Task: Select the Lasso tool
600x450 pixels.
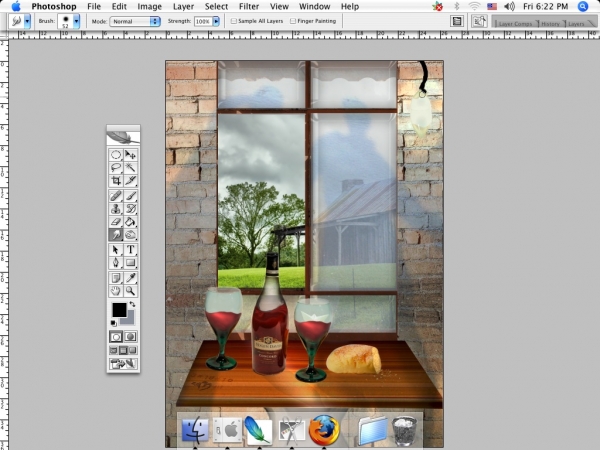Action: tap(116, 168)
